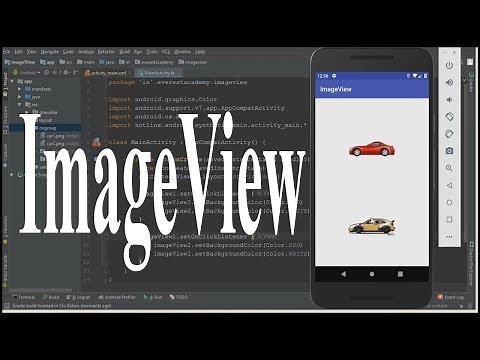Open the Refactor menu
480x360 pixels.
coord(106,52)
